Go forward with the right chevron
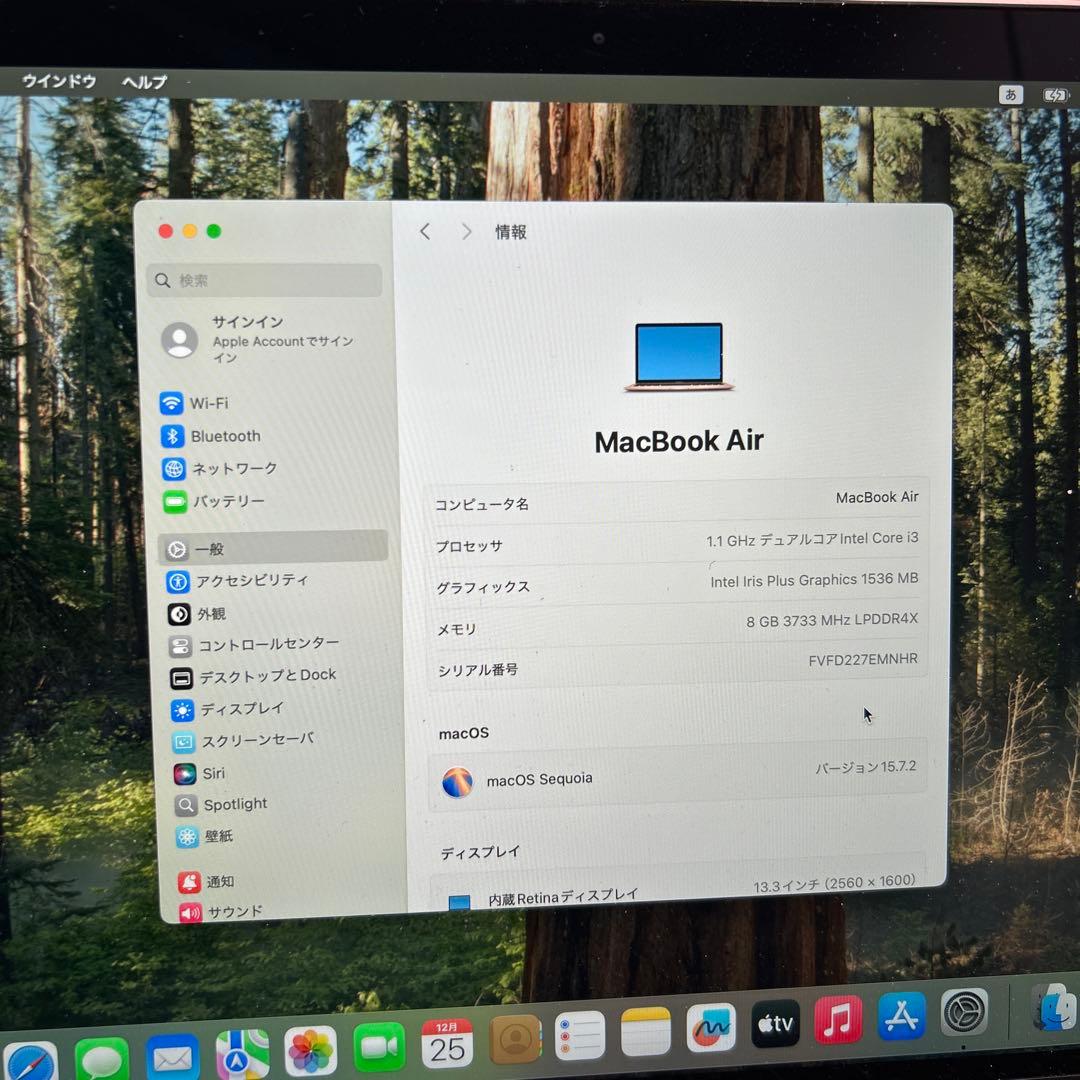Screen dimensions: 1080x1080 point(466,231)
